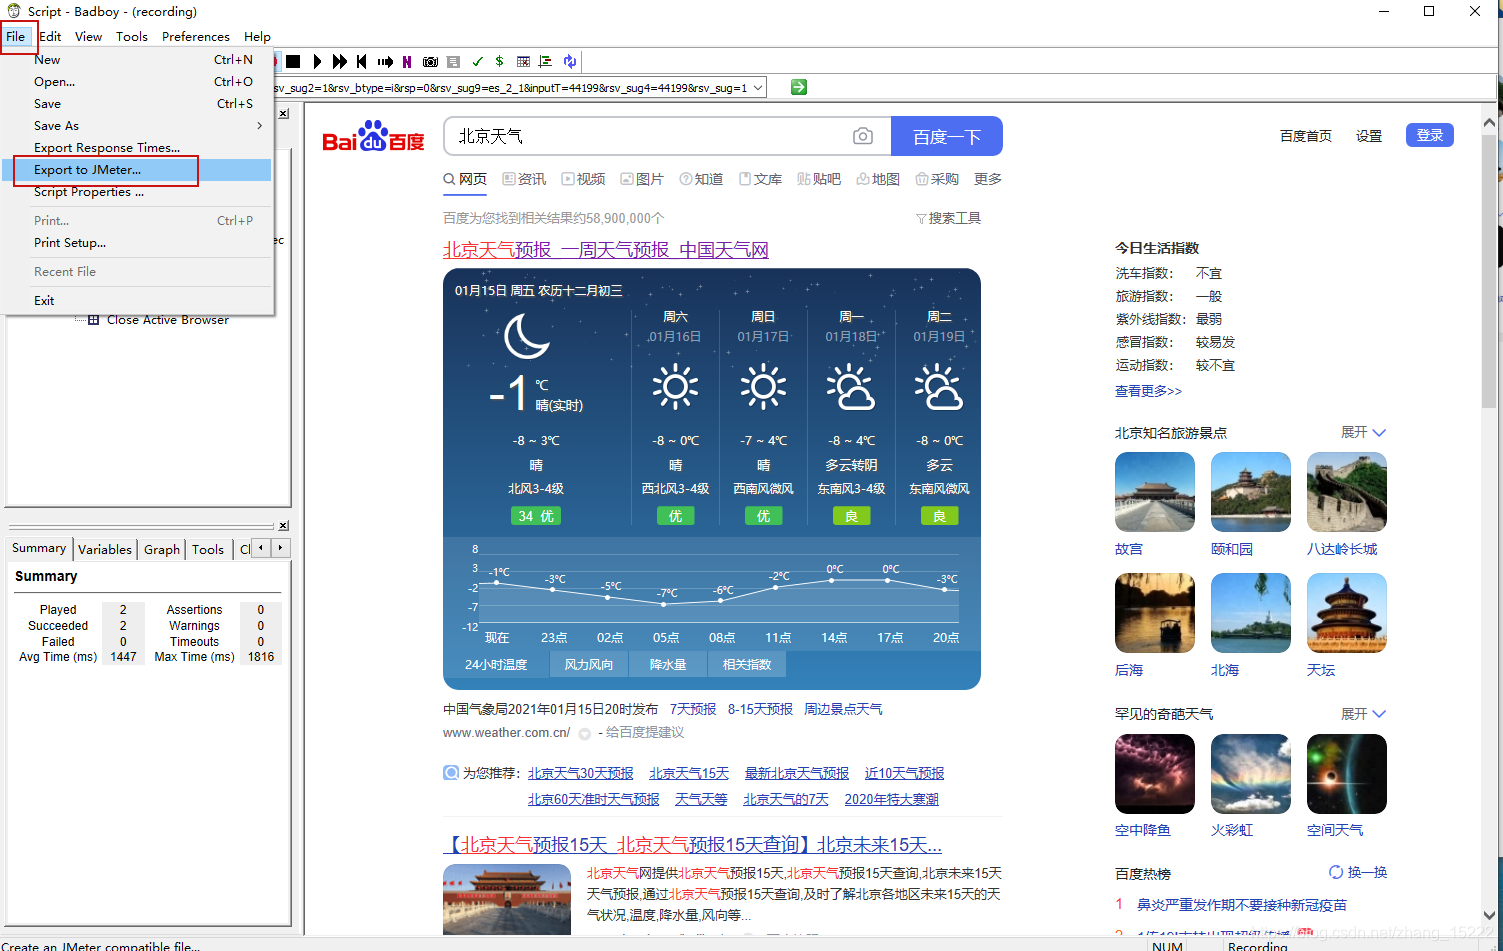Choose Print Setup... menu entry
1503x951 pixels.
click(139, 243)
